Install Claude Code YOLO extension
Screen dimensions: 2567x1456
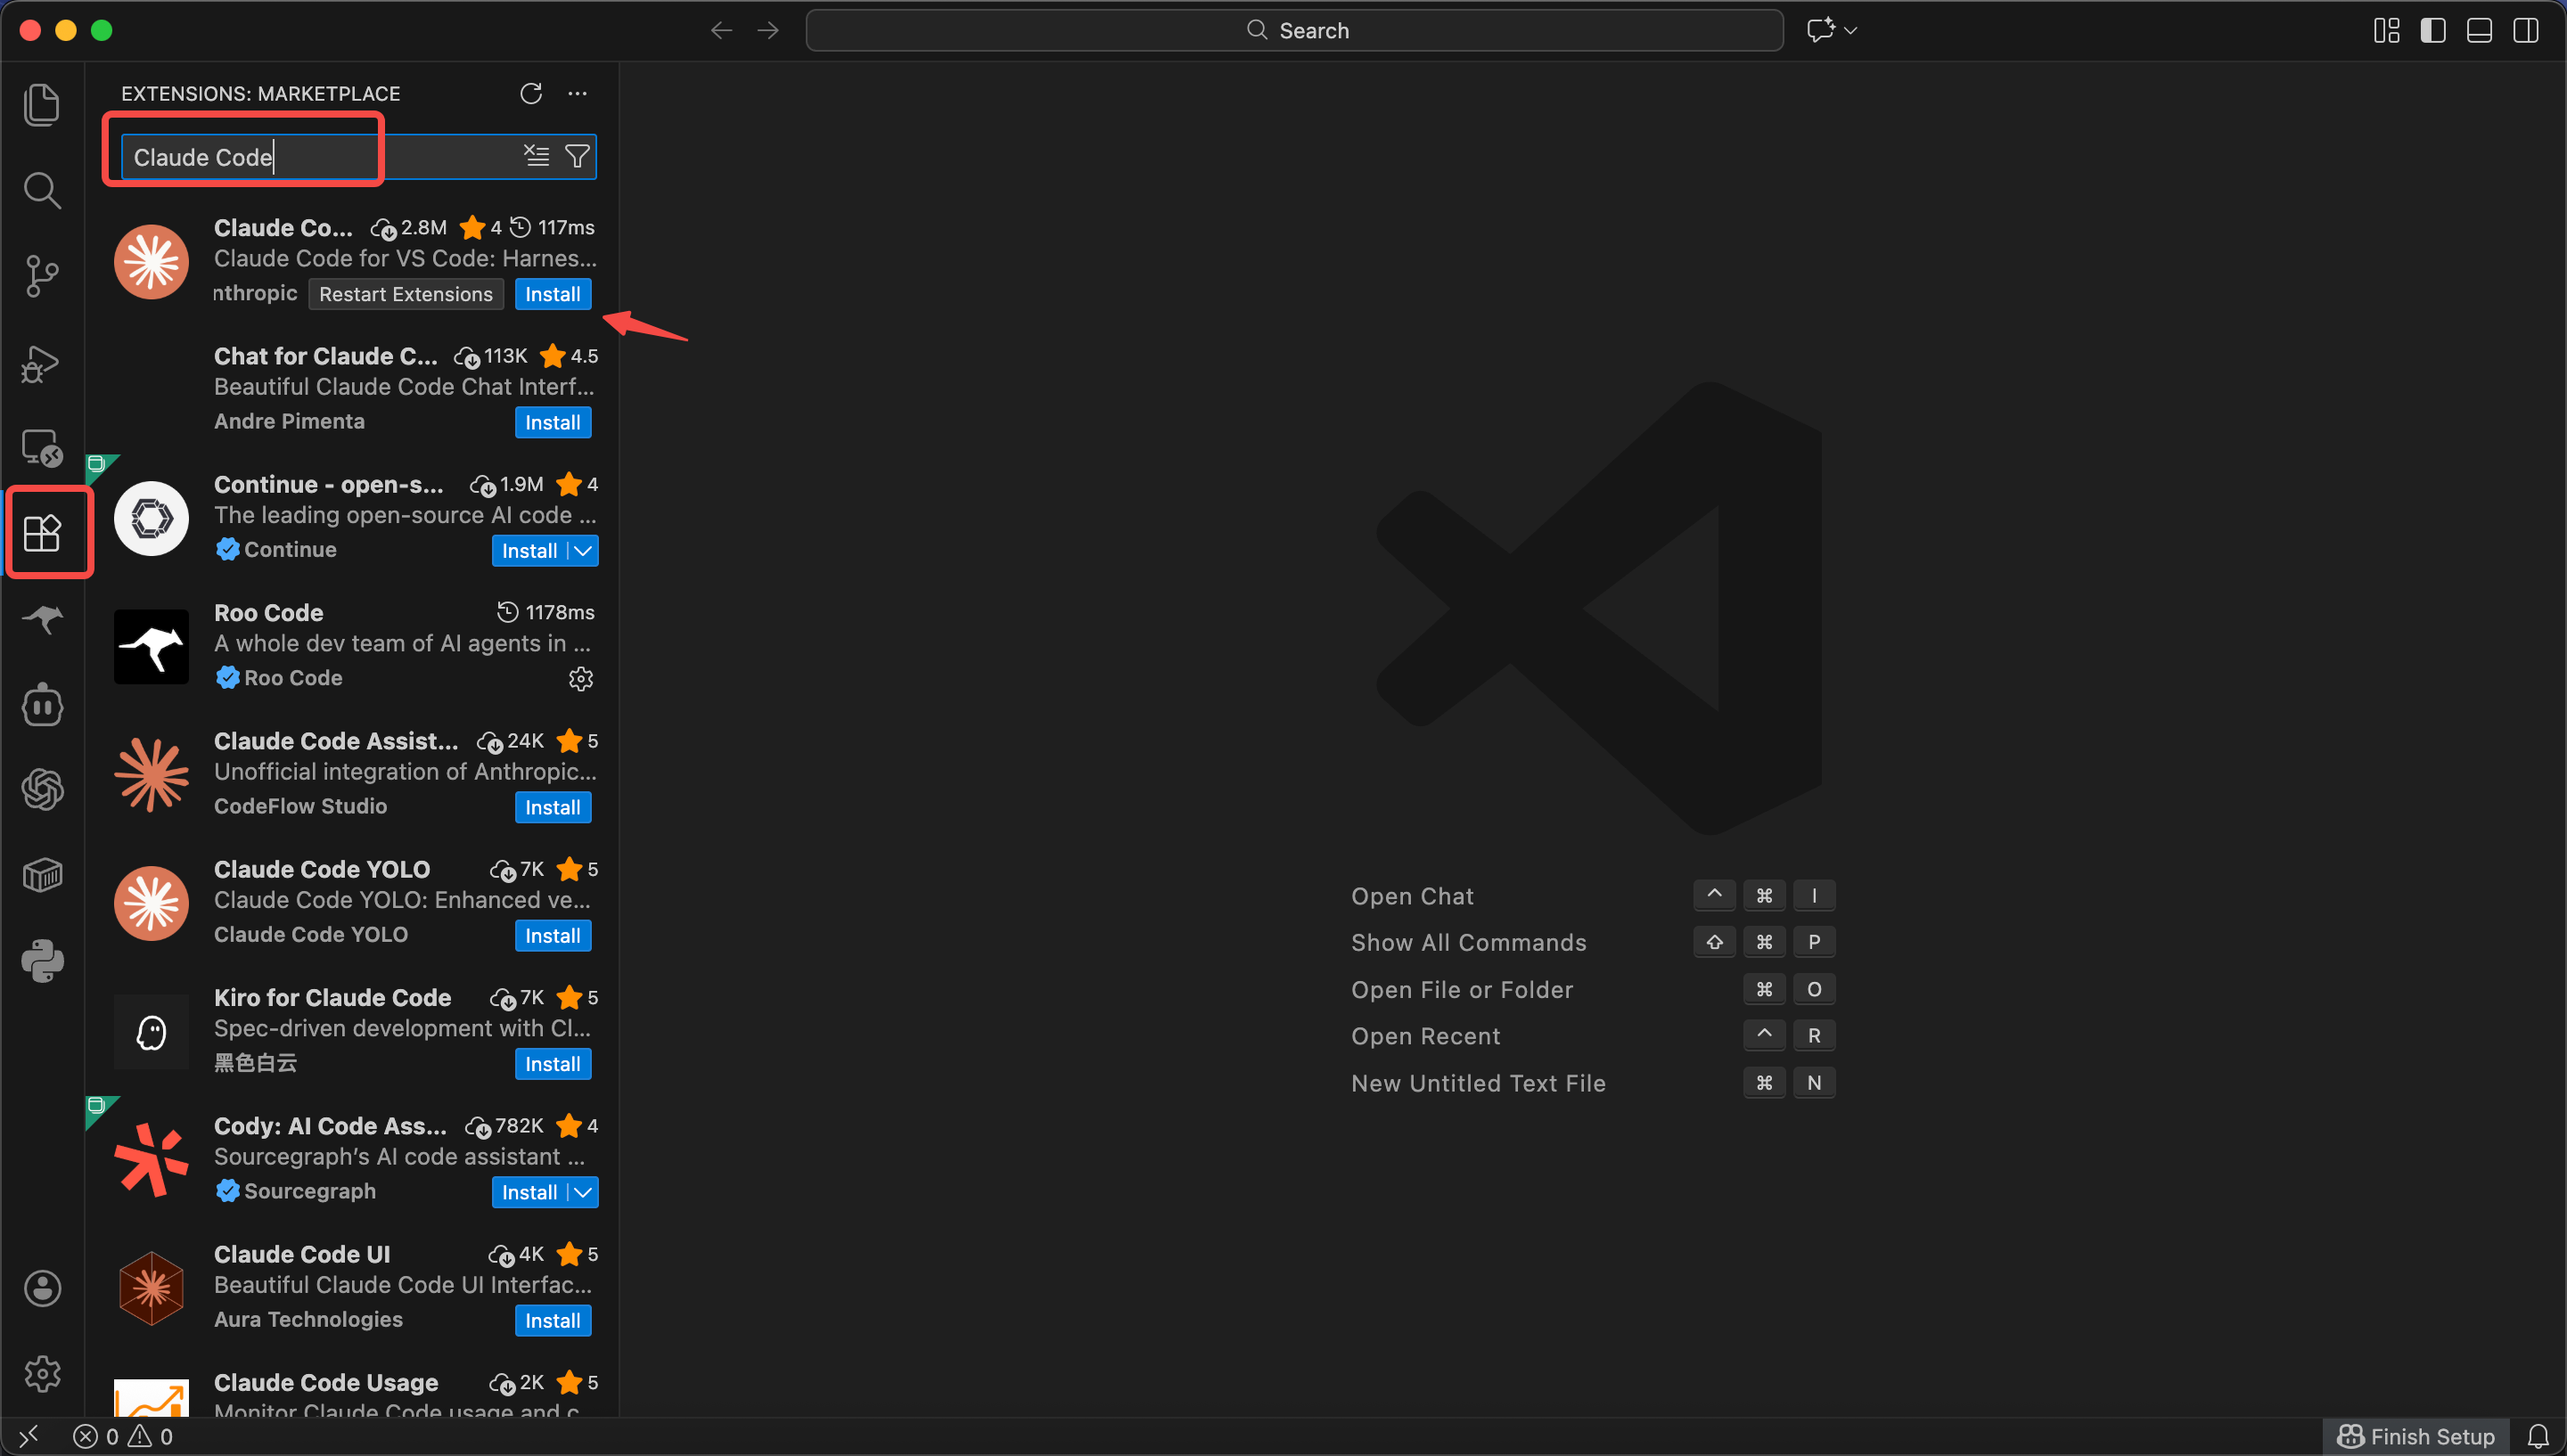pyautogui.click(x=553, y=936)
